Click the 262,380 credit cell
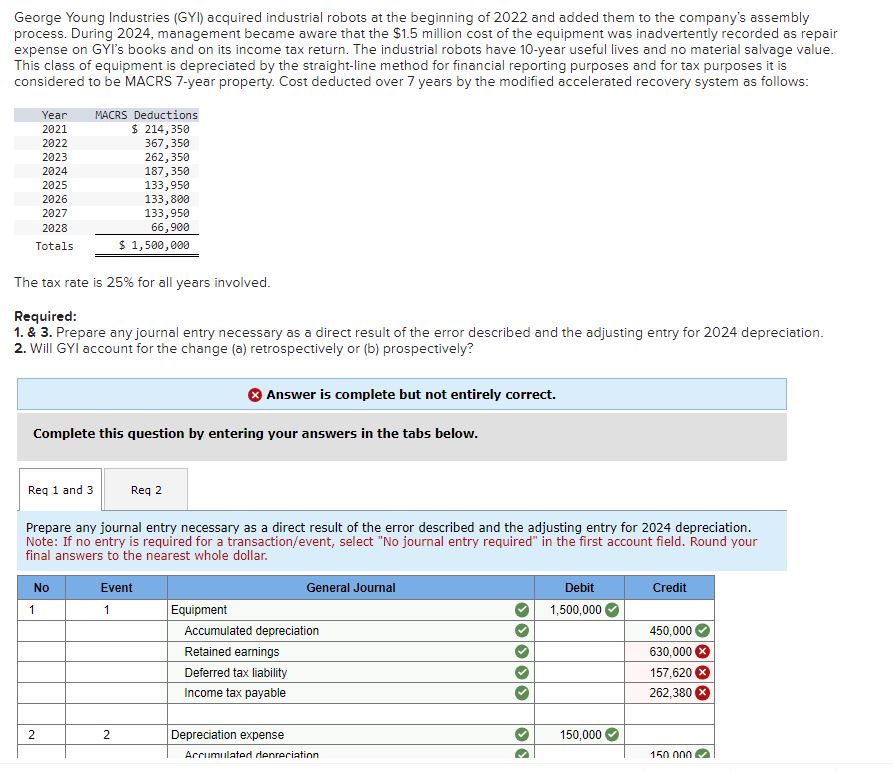 click(670, 693)
